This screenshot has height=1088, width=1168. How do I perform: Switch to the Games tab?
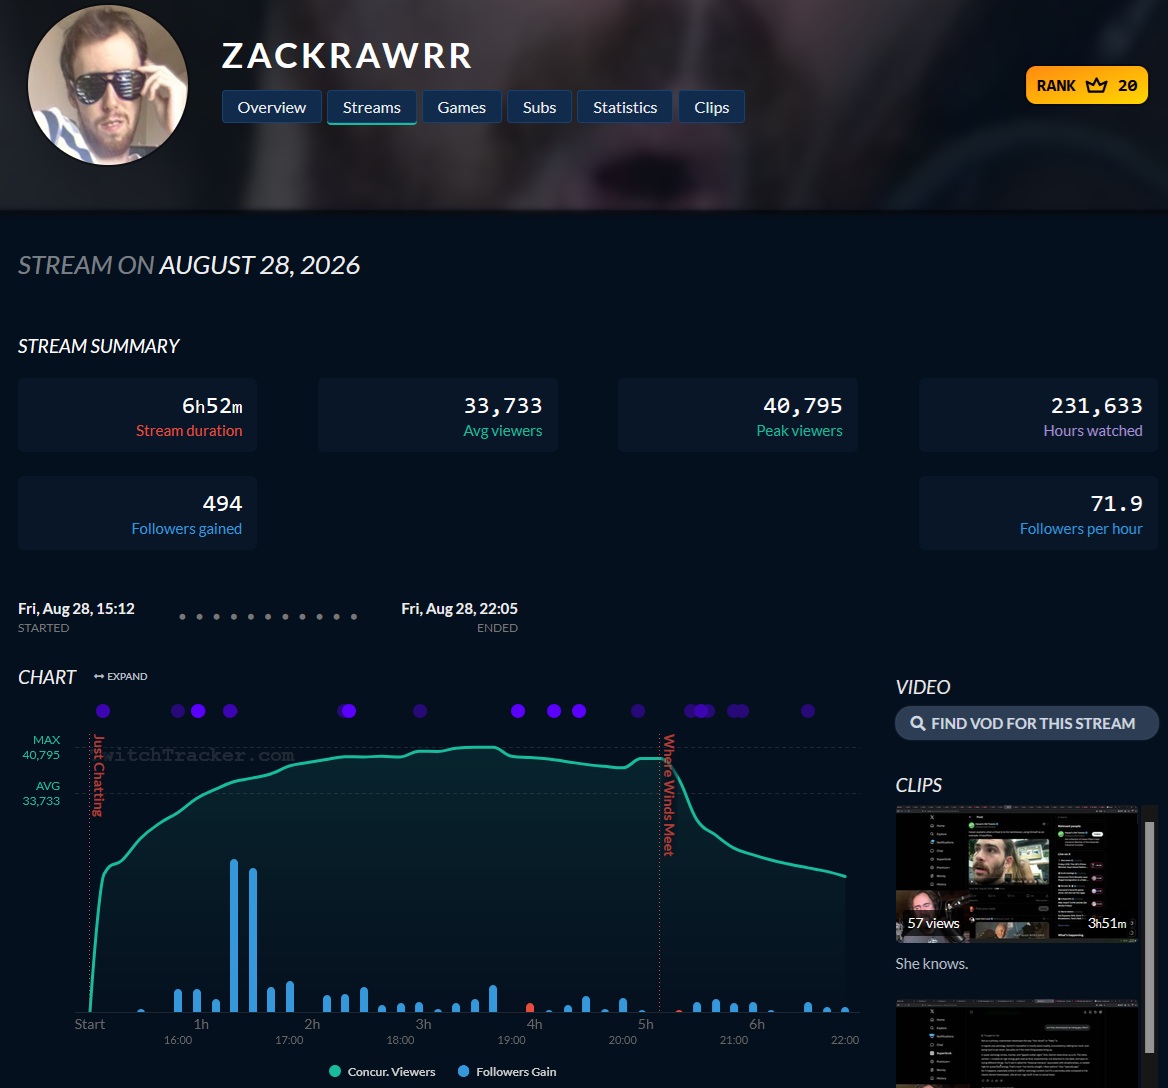point(462,106)
